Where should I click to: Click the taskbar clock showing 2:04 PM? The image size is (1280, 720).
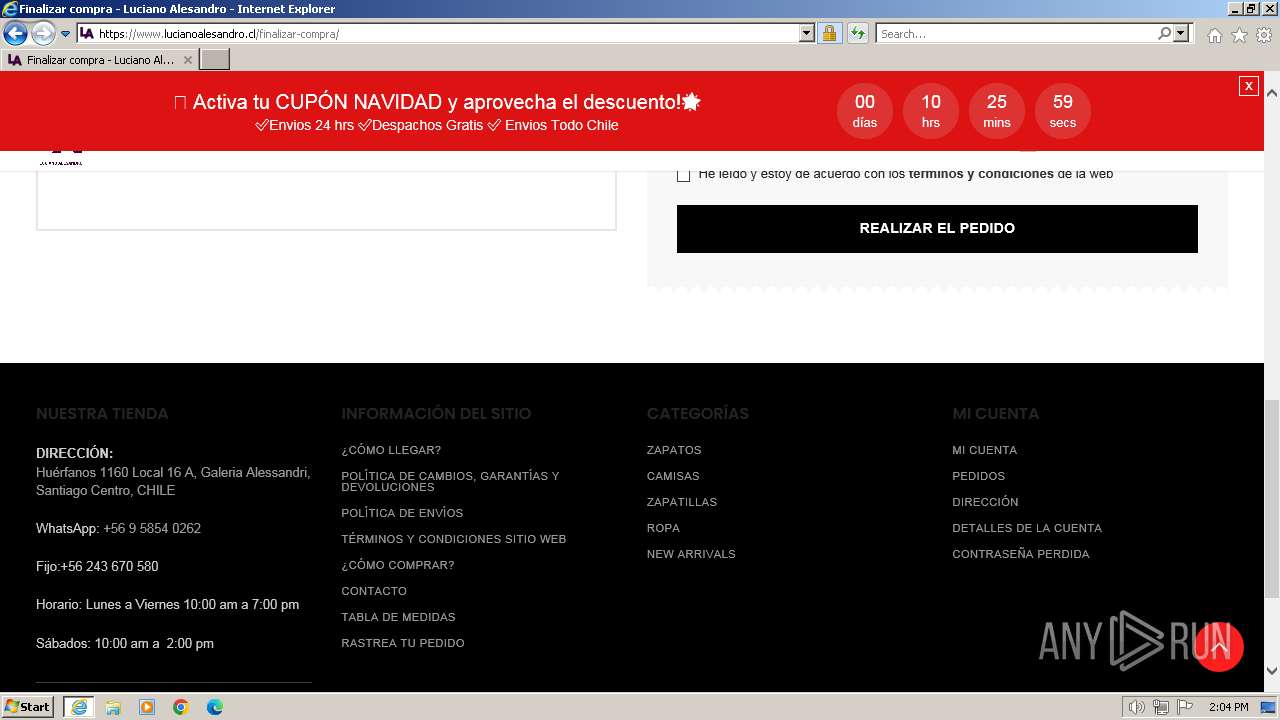pyautogui.click(x=1228, y=707)
